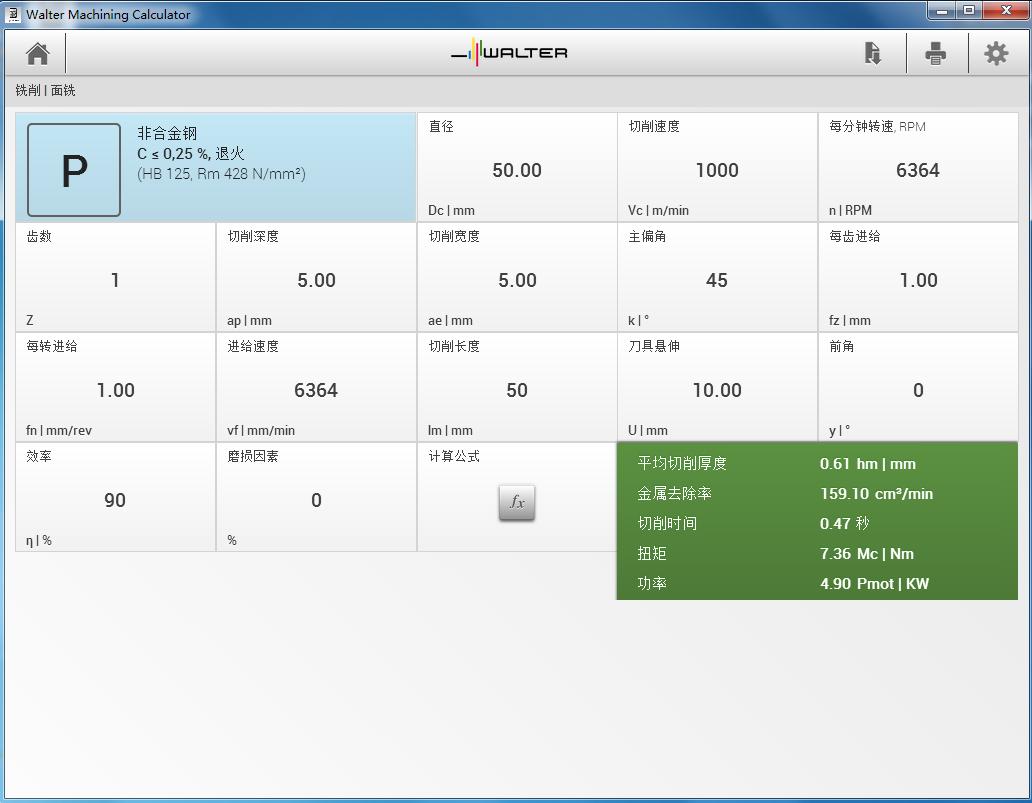Edit cutting length lm value 50
Image resolution: width=1032 pixels, height=803 pixels.
click(517, 390)
